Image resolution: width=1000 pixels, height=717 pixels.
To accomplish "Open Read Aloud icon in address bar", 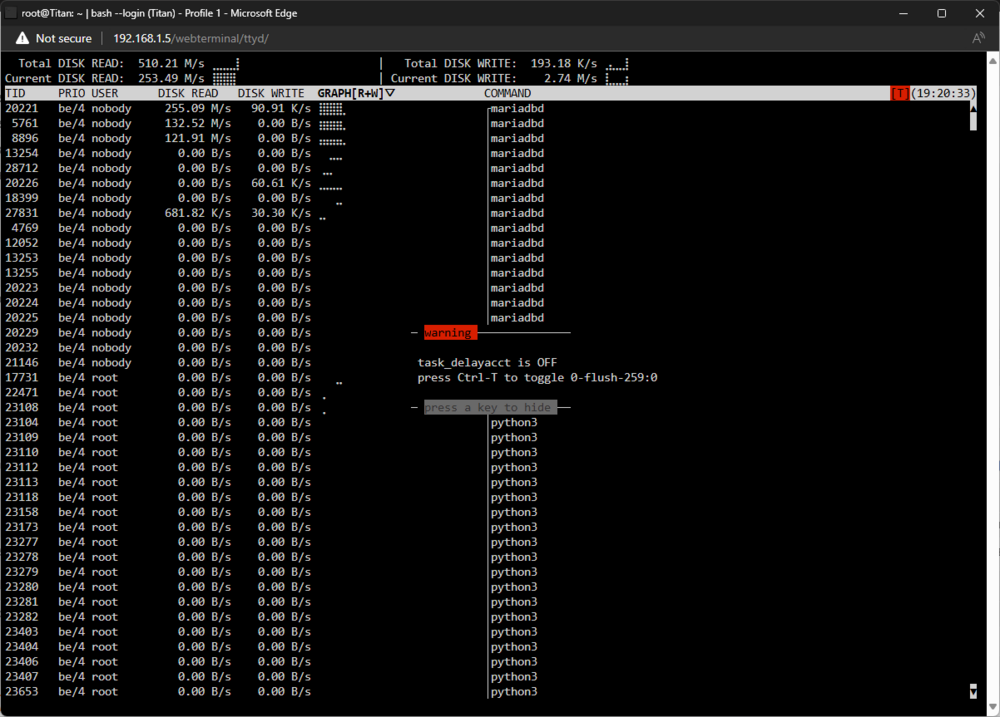I will [x=978, y=38].
